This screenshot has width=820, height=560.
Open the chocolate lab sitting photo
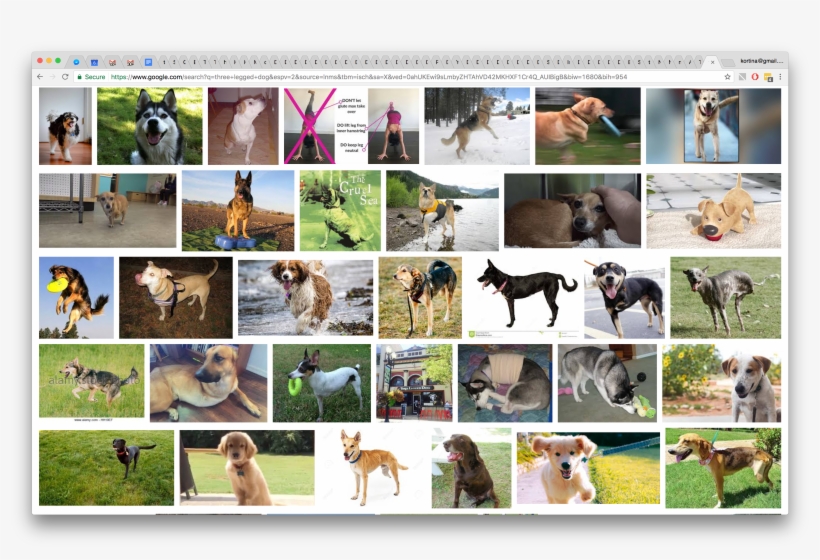tap(471, 468)
